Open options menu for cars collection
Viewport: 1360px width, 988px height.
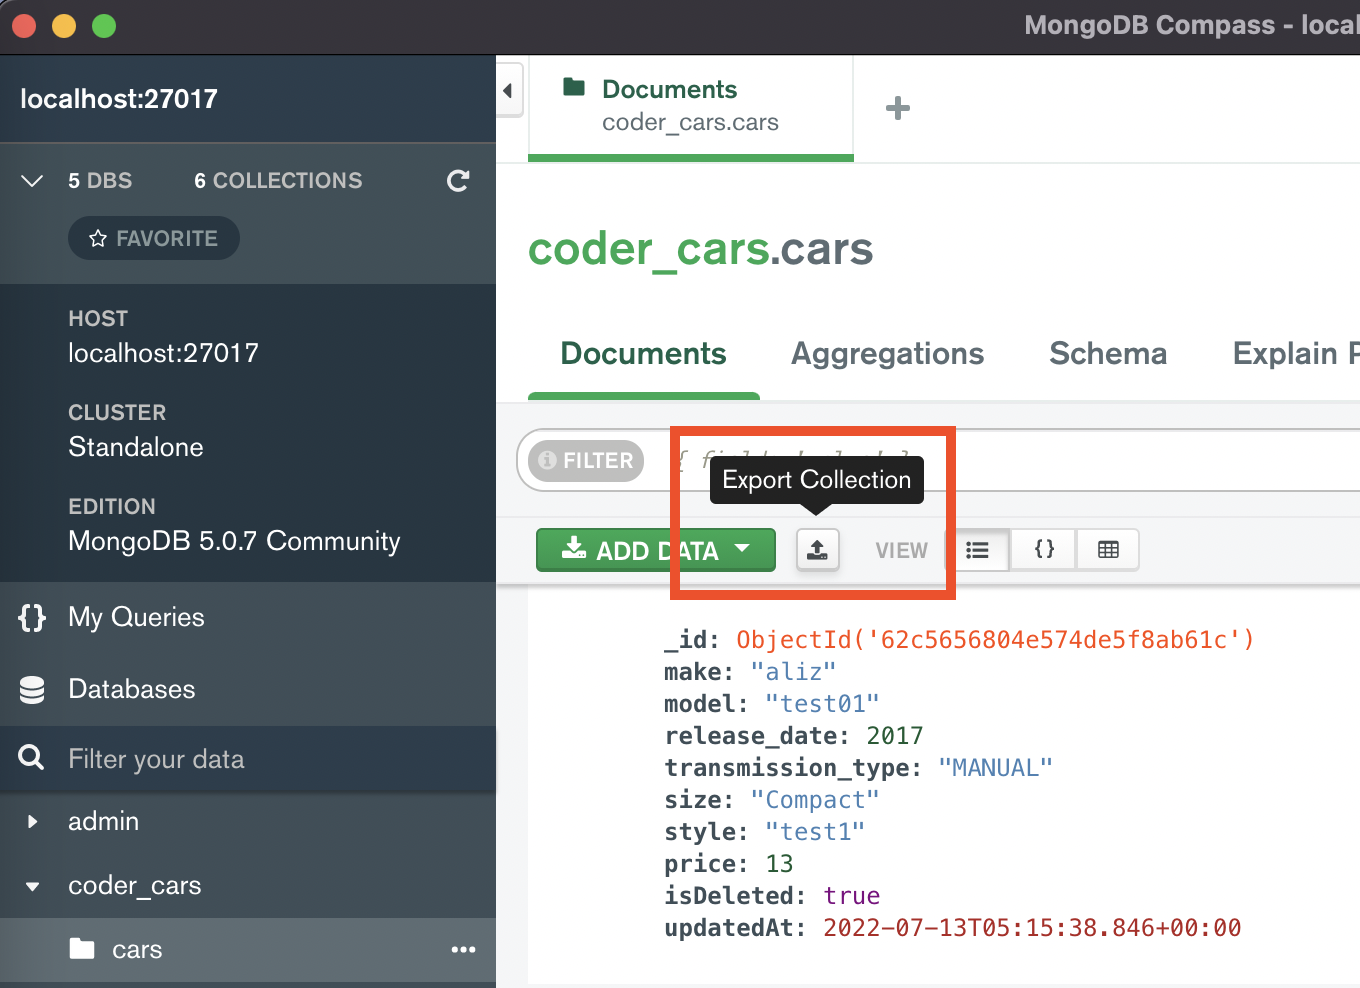463,950
